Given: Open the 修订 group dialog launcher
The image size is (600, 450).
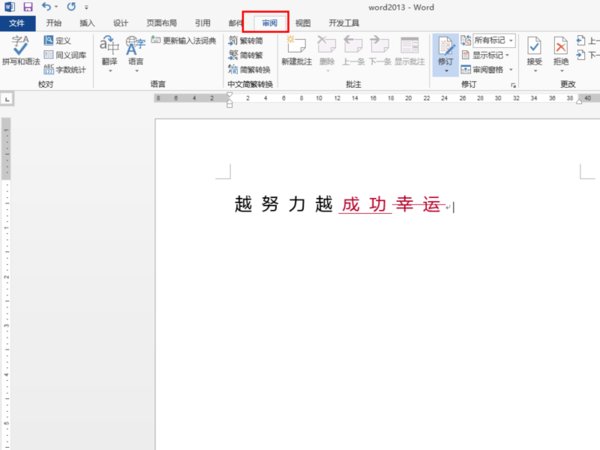Looking at the screenshot, I should tap(513, 85).
